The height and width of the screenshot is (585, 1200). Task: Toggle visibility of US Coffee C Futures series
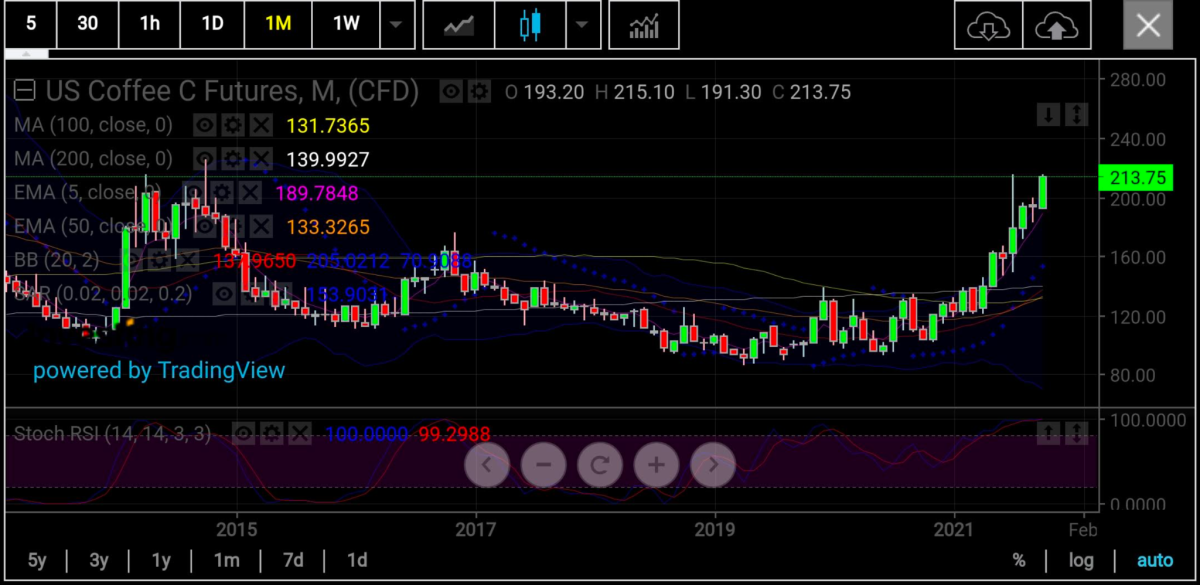452,92
